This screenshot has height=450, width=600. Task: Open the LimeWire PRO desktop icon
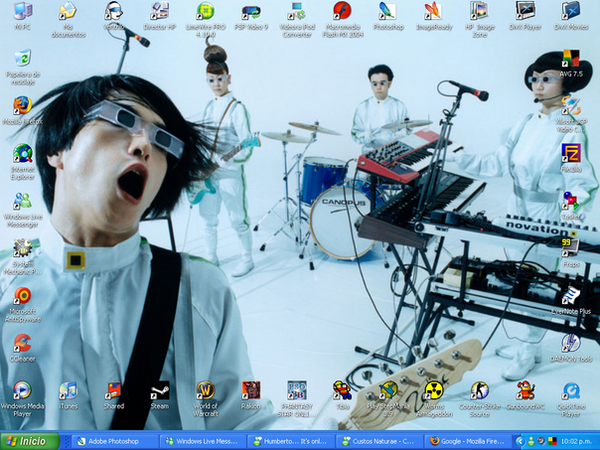click(205, 11)
